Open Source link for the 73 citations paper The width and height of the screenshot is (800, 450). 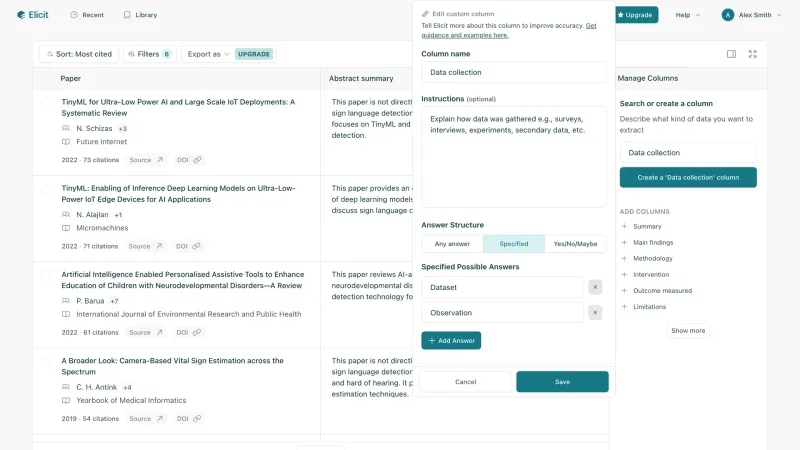[x=146, y=160]
